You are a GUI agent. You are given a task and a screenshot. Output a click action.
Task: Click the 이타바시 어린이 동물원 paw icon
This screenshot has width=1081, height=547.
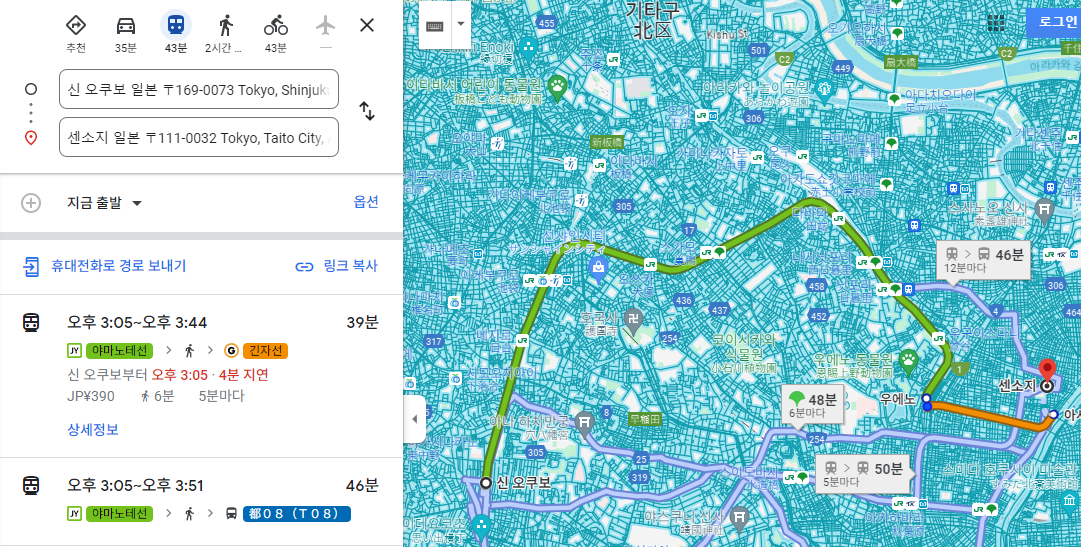[557, 86]
